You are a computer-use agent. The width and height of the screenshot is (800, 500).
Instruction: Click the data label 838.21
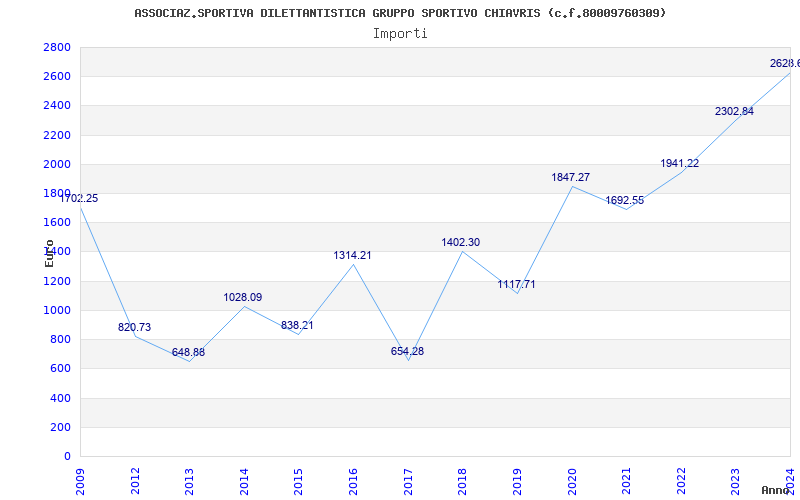click(x=297, y=326)
